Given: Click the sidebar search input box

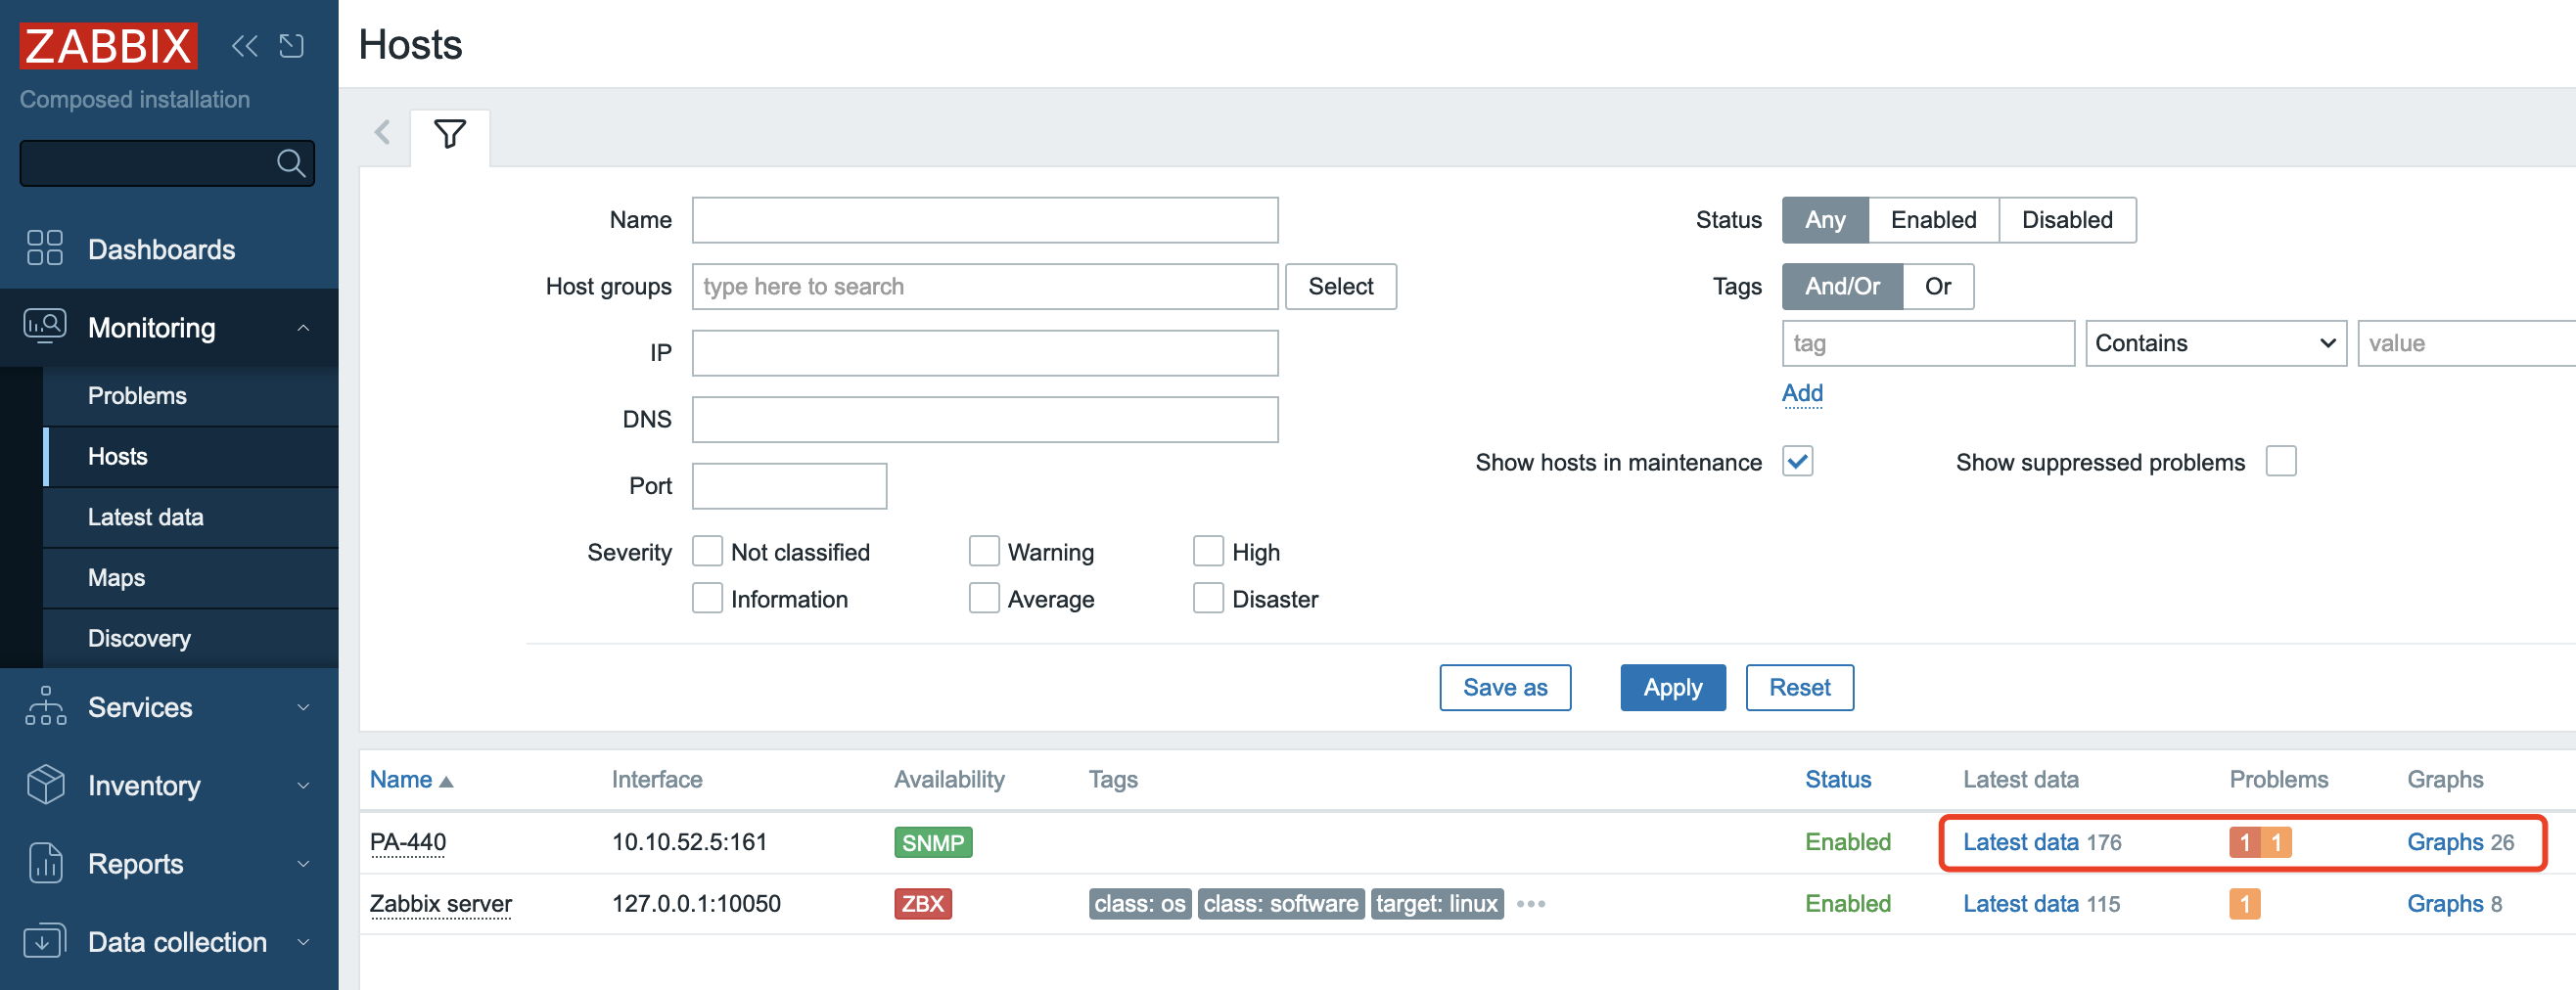Looking at the screenshot, I should pos(167,163).
